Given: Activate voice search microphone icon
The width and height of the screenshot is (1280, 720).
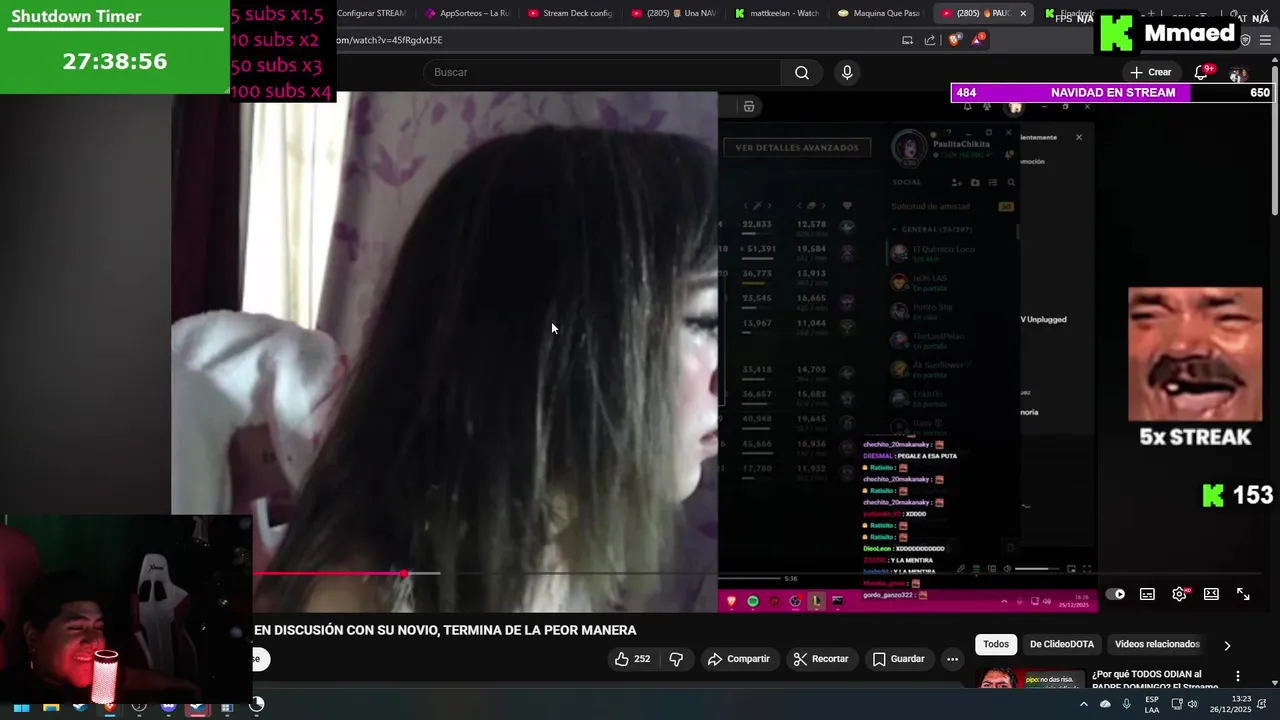Looking at the screenshot, I should coord(847,72).
